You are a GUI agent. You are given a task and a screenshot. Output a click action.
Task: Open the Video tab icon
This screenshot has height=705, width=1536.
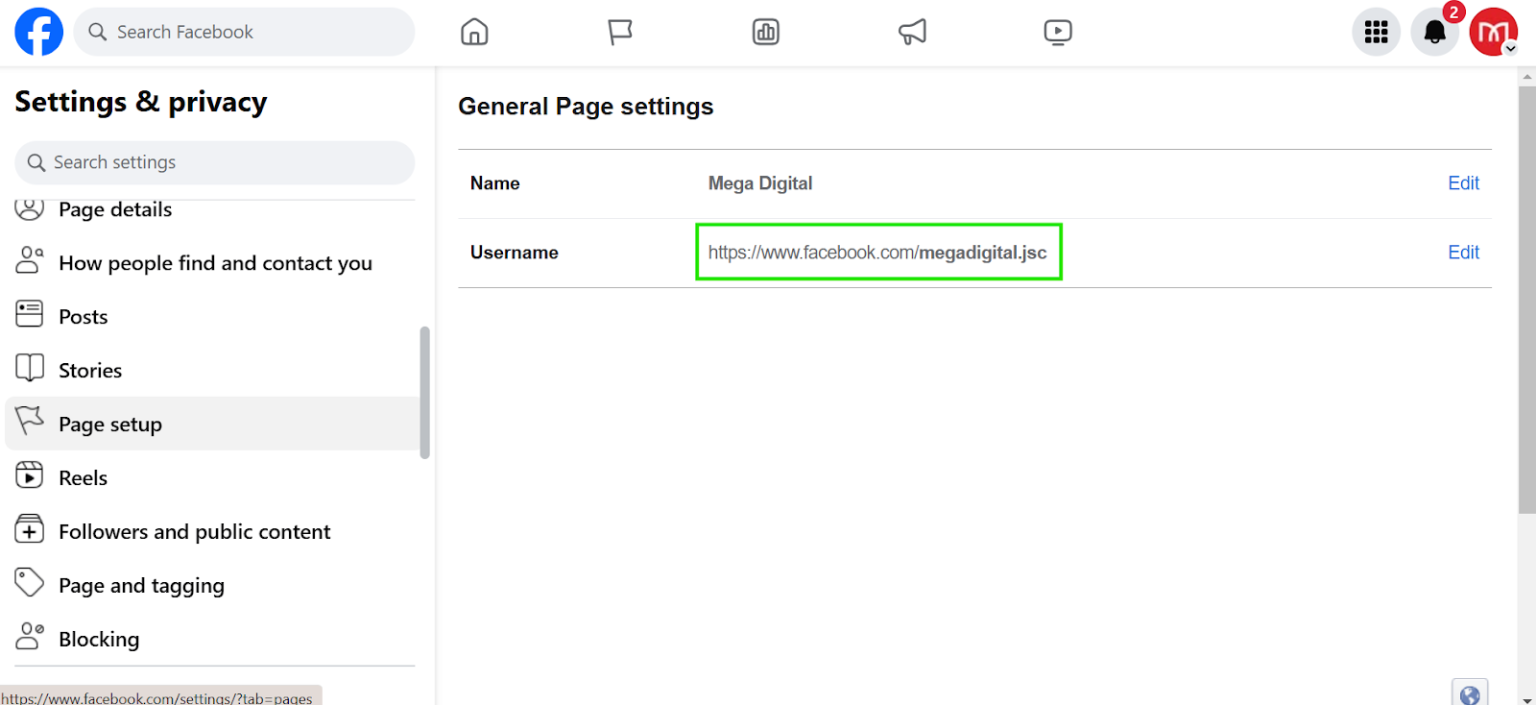[x=1058, y=31]
